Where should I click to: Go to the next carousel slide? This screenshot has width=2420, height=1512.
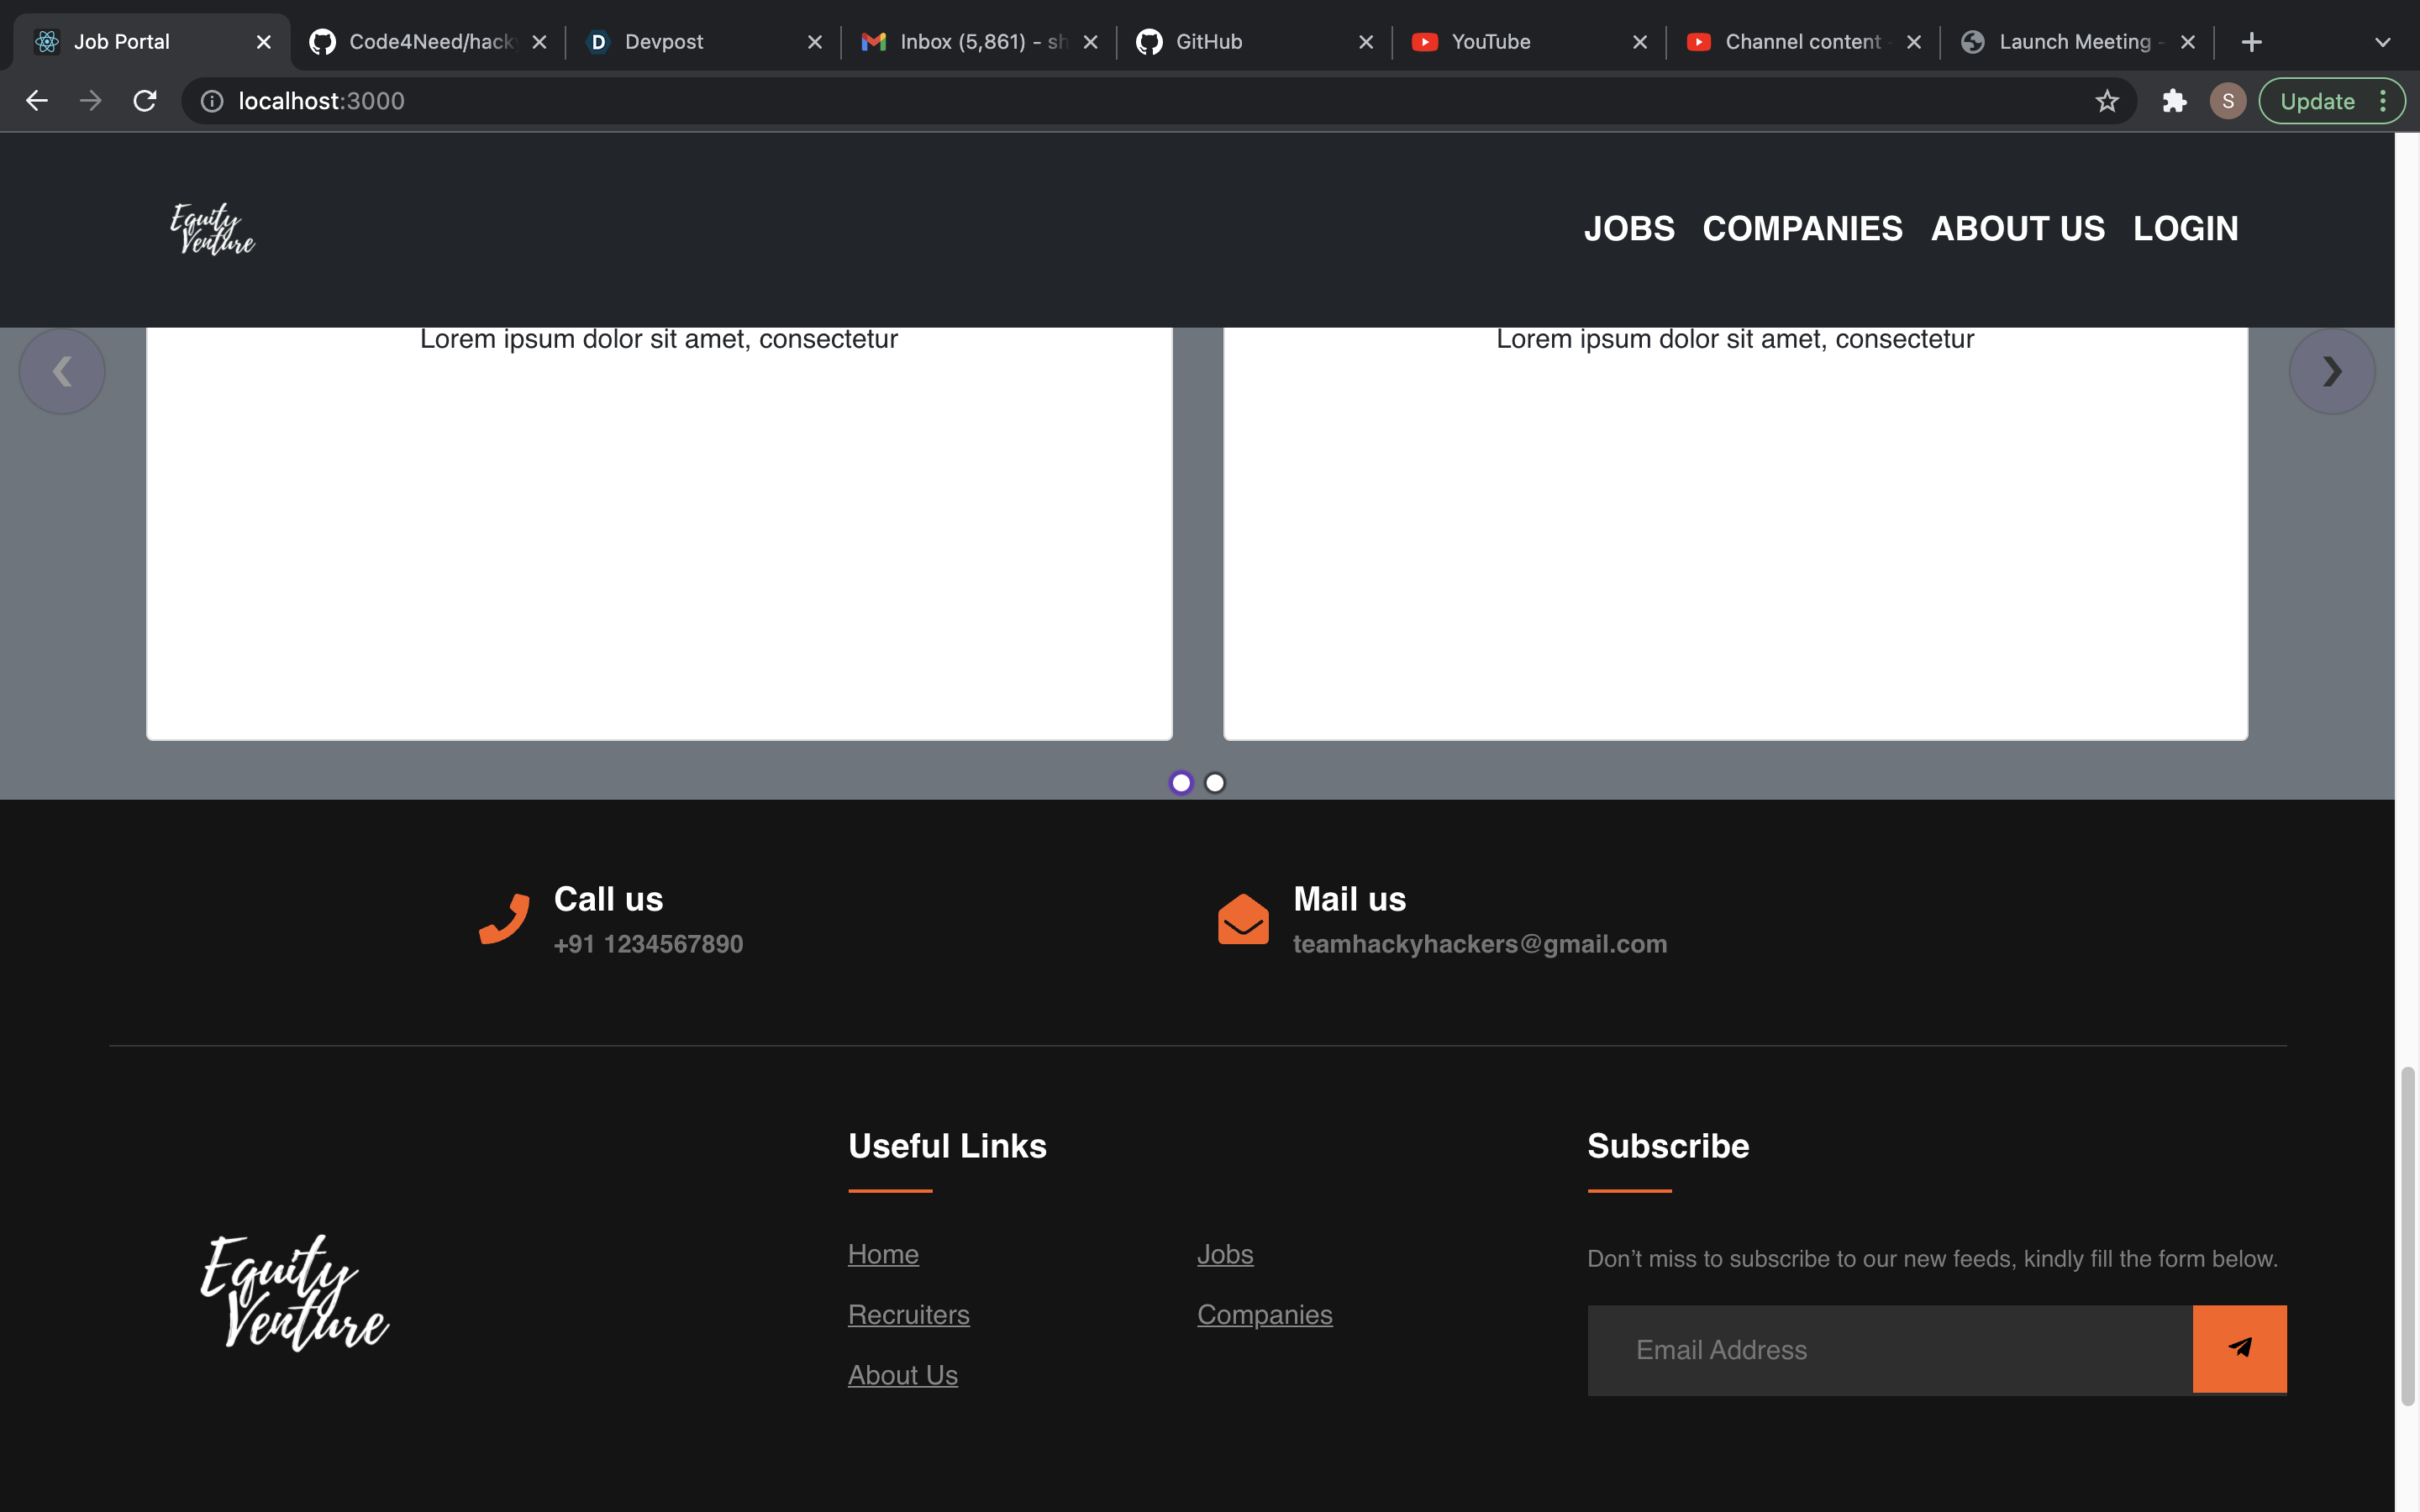click(2331, 371)
